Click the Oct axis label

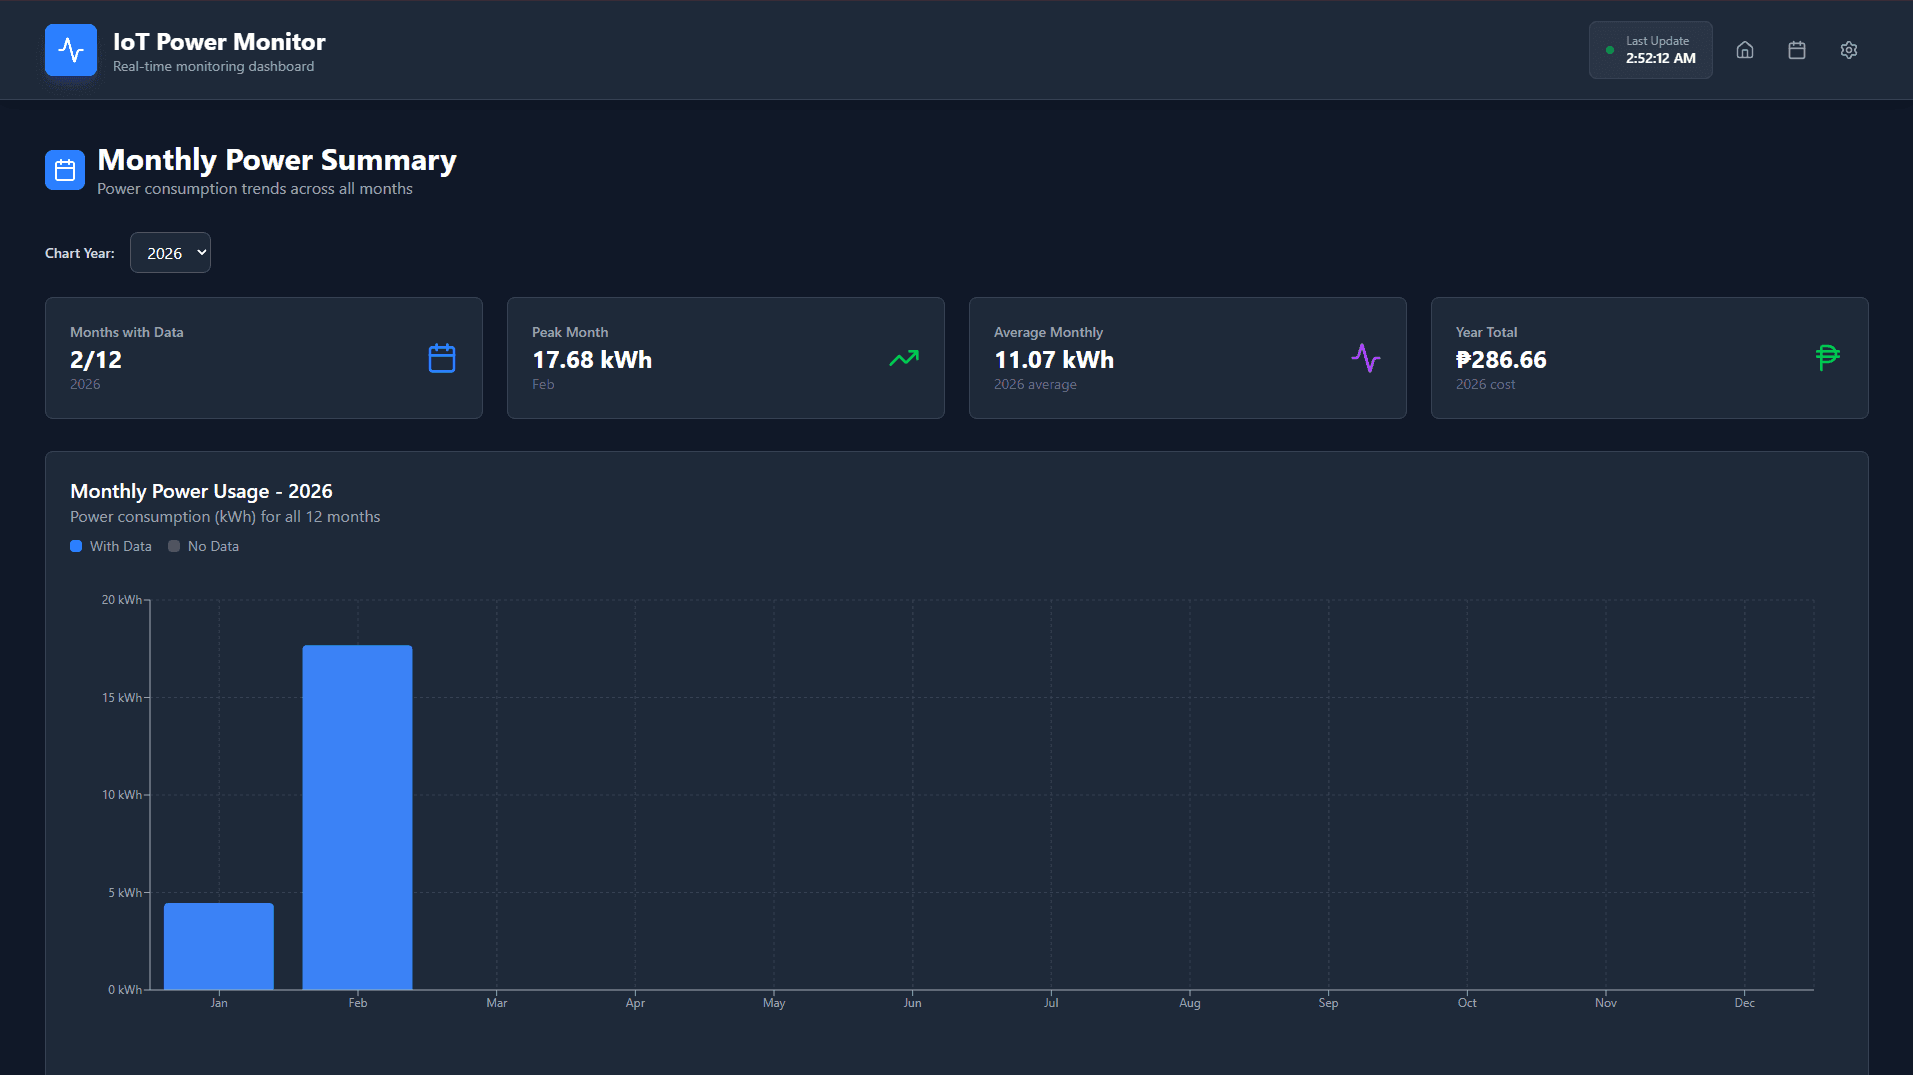[x=1467, y=1003]
